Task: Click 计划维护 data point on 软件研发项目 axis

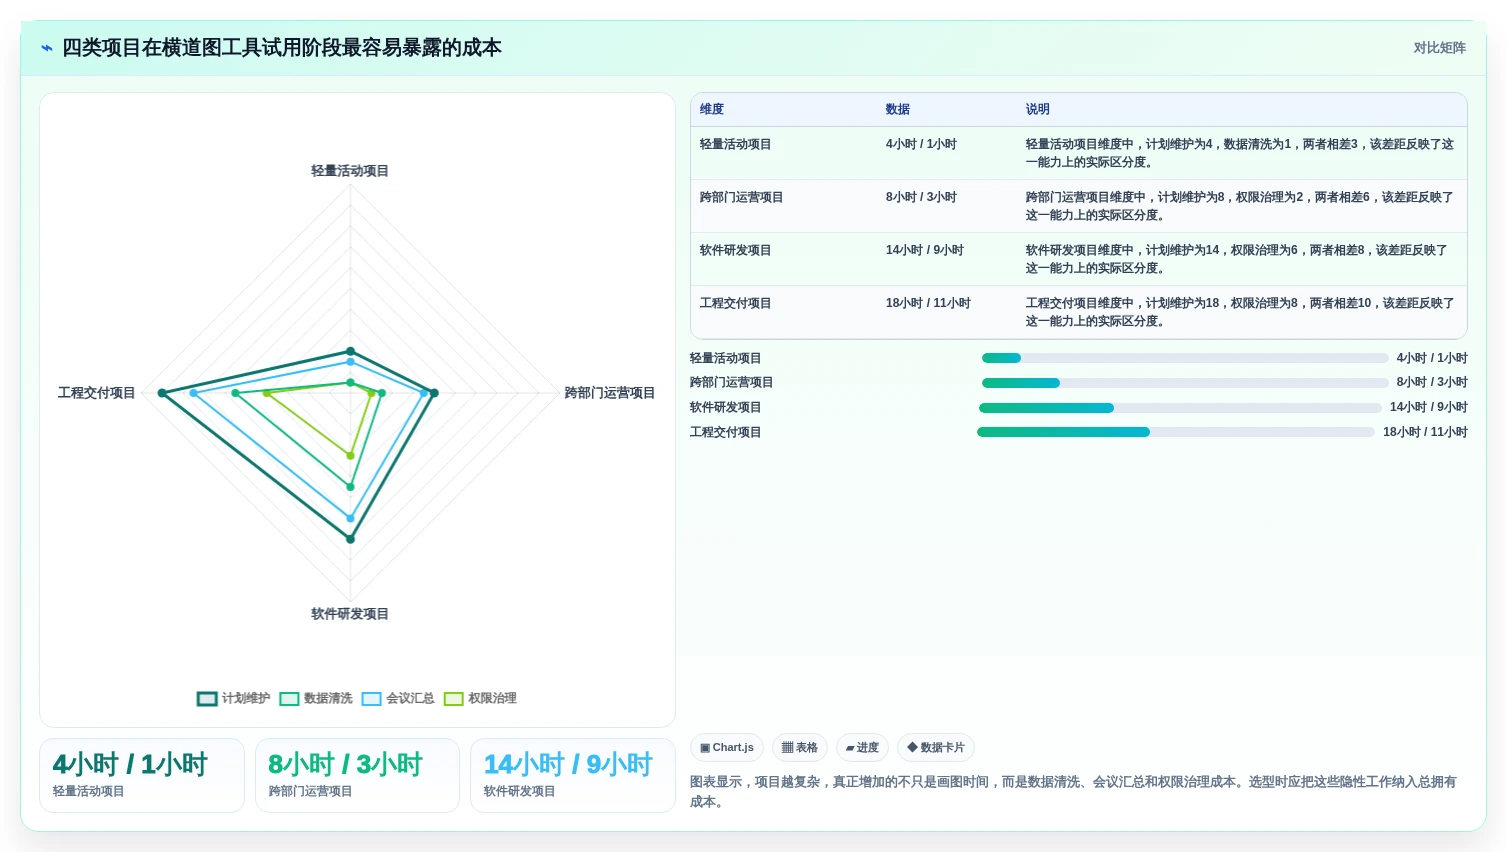Action: tap(350, 539)
